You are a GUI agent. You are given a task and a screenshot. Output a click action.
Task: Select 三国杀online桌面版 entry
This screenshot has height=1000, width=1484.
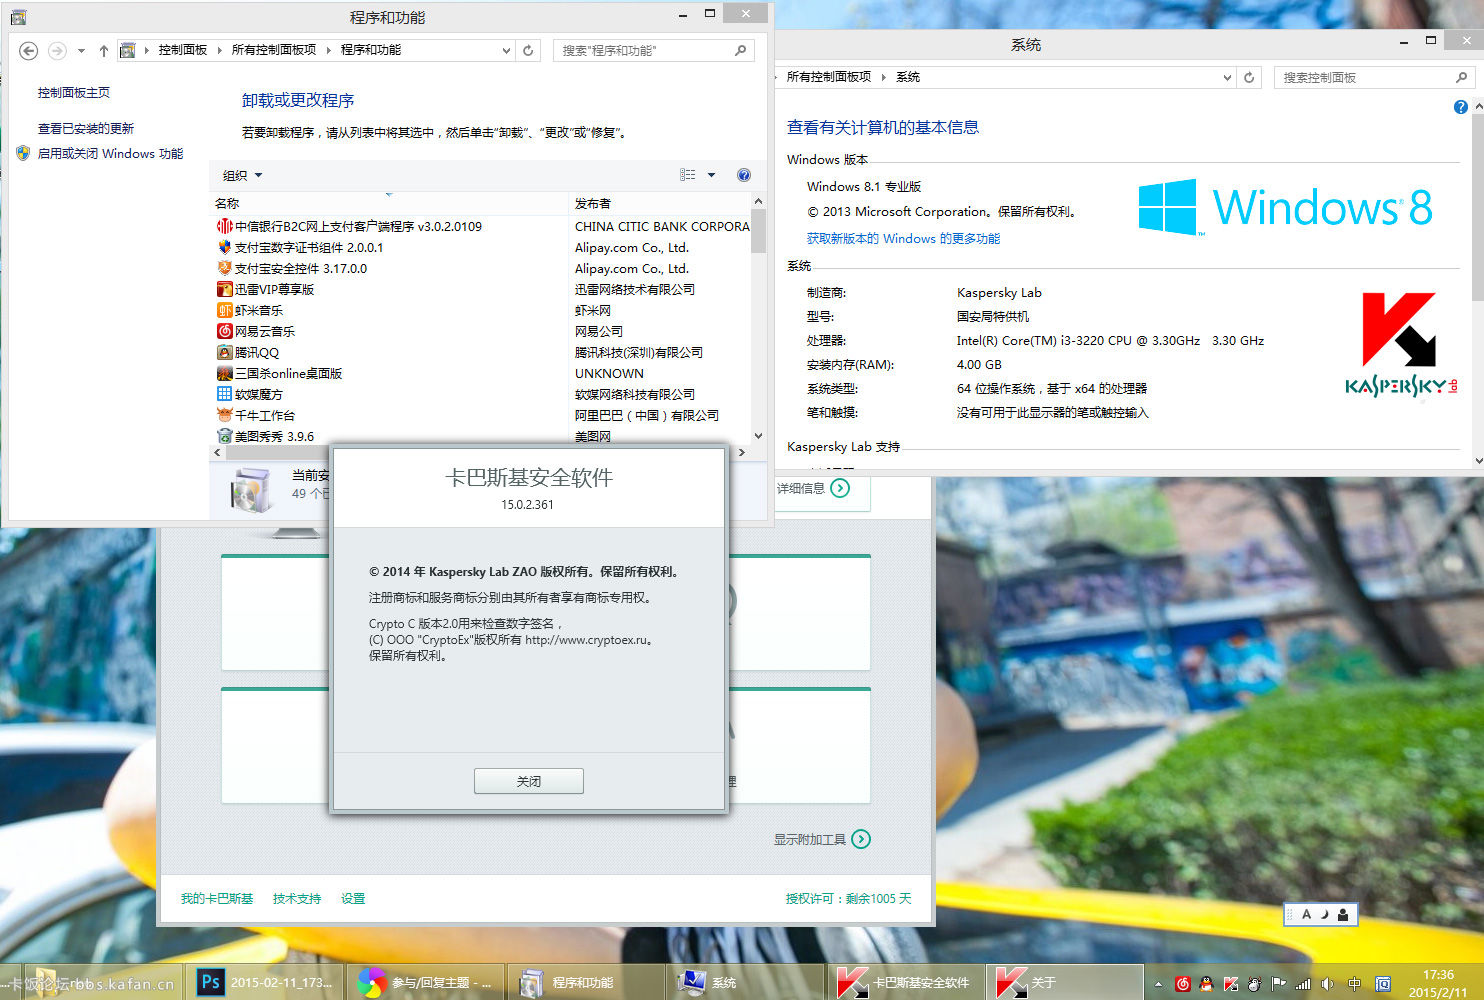pos(480,374)
